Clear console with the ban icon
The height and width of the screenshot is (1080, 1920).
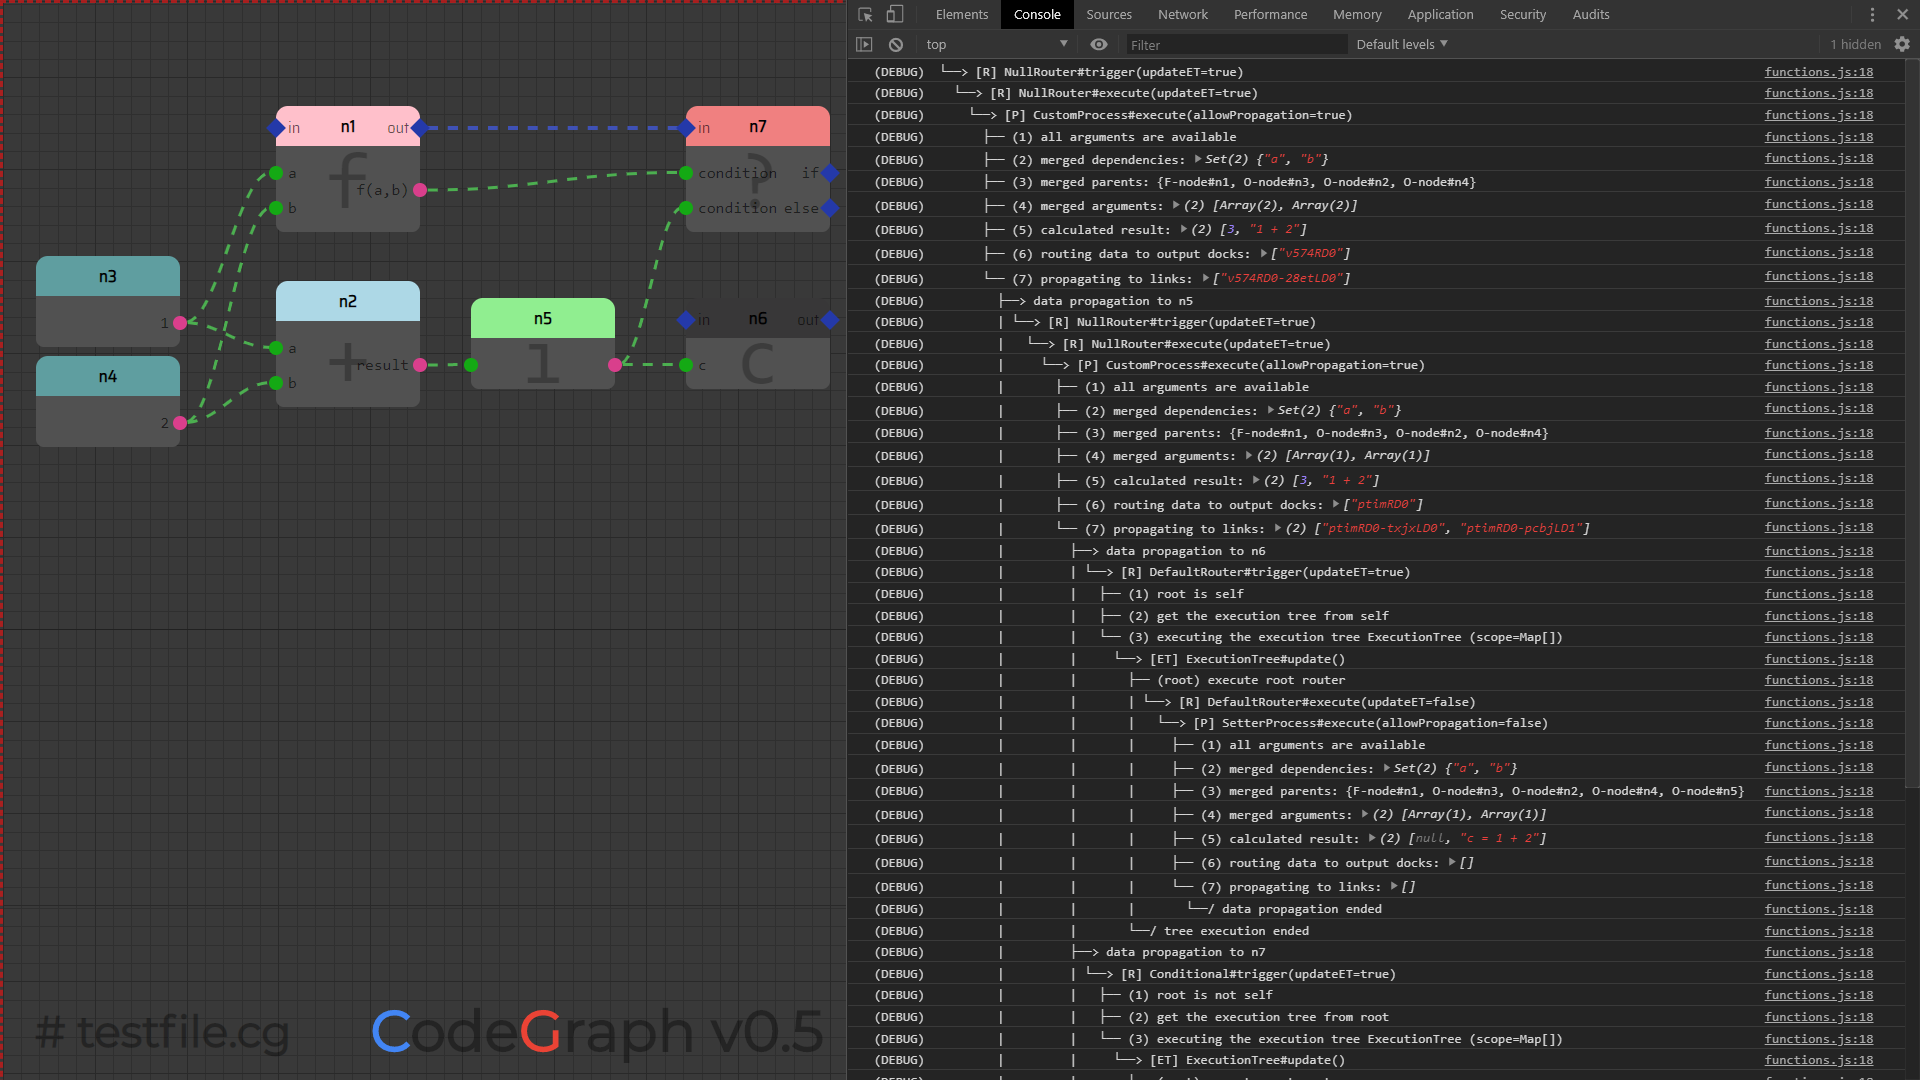pyautogui.click(x=896, y=44)
